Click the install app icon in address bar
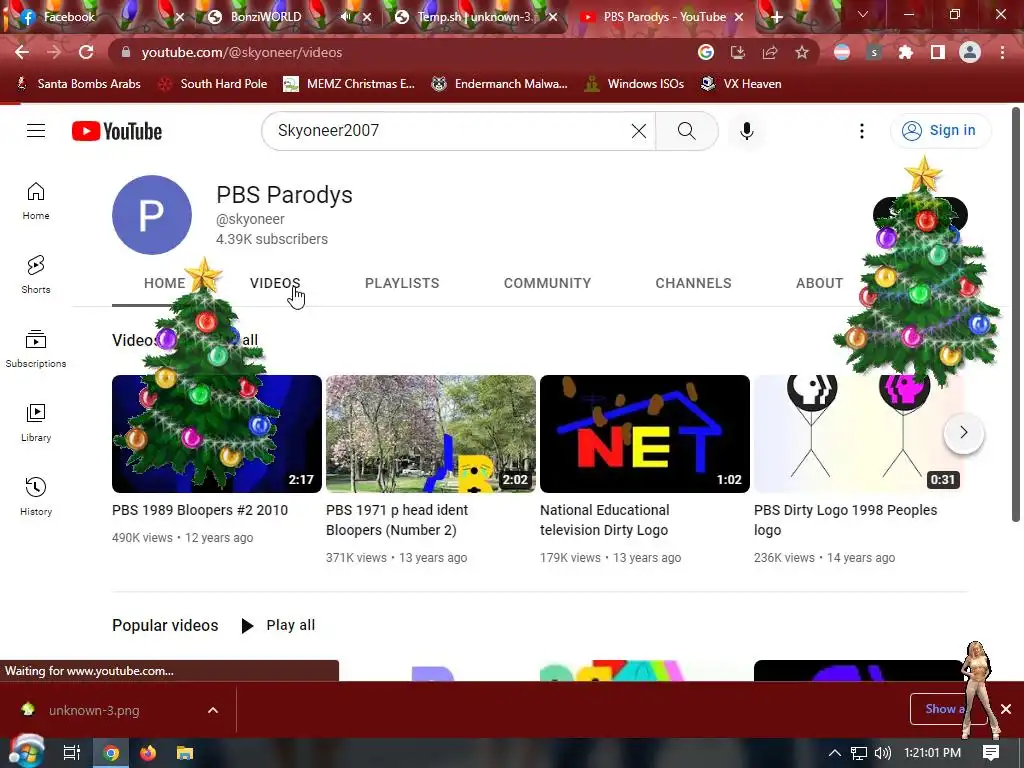The width and height of the screenshot is (1024, 768). click(737, 52)
